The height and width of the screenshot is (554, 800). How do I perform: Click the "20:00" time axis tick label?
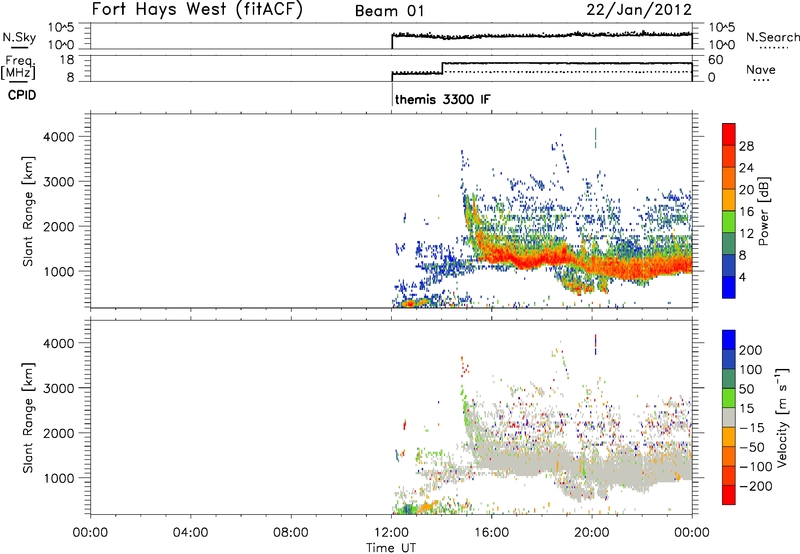coord(592,533)
